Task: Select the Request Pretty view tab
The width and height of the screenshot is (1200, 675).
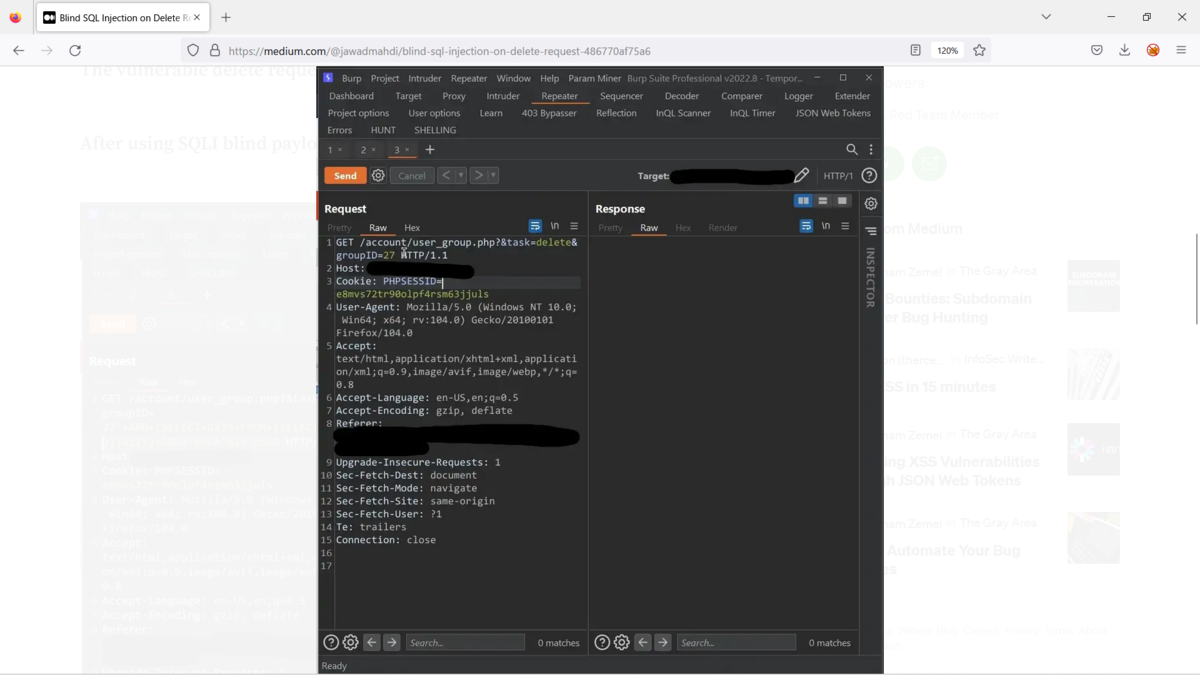Action: tap(339, 227)
